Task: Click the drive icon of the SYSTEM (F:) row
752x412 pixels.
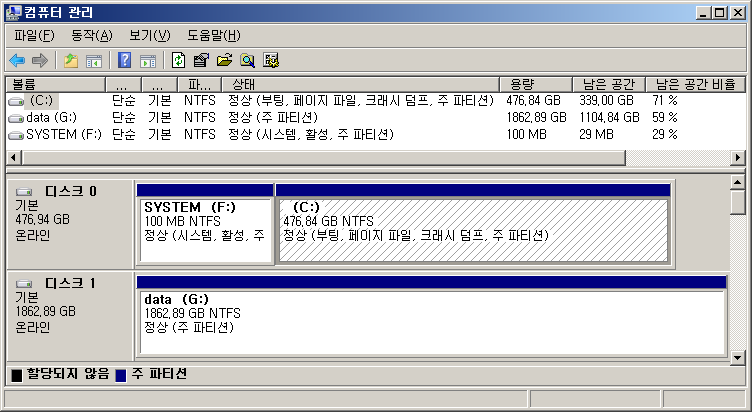Action: 16,135
